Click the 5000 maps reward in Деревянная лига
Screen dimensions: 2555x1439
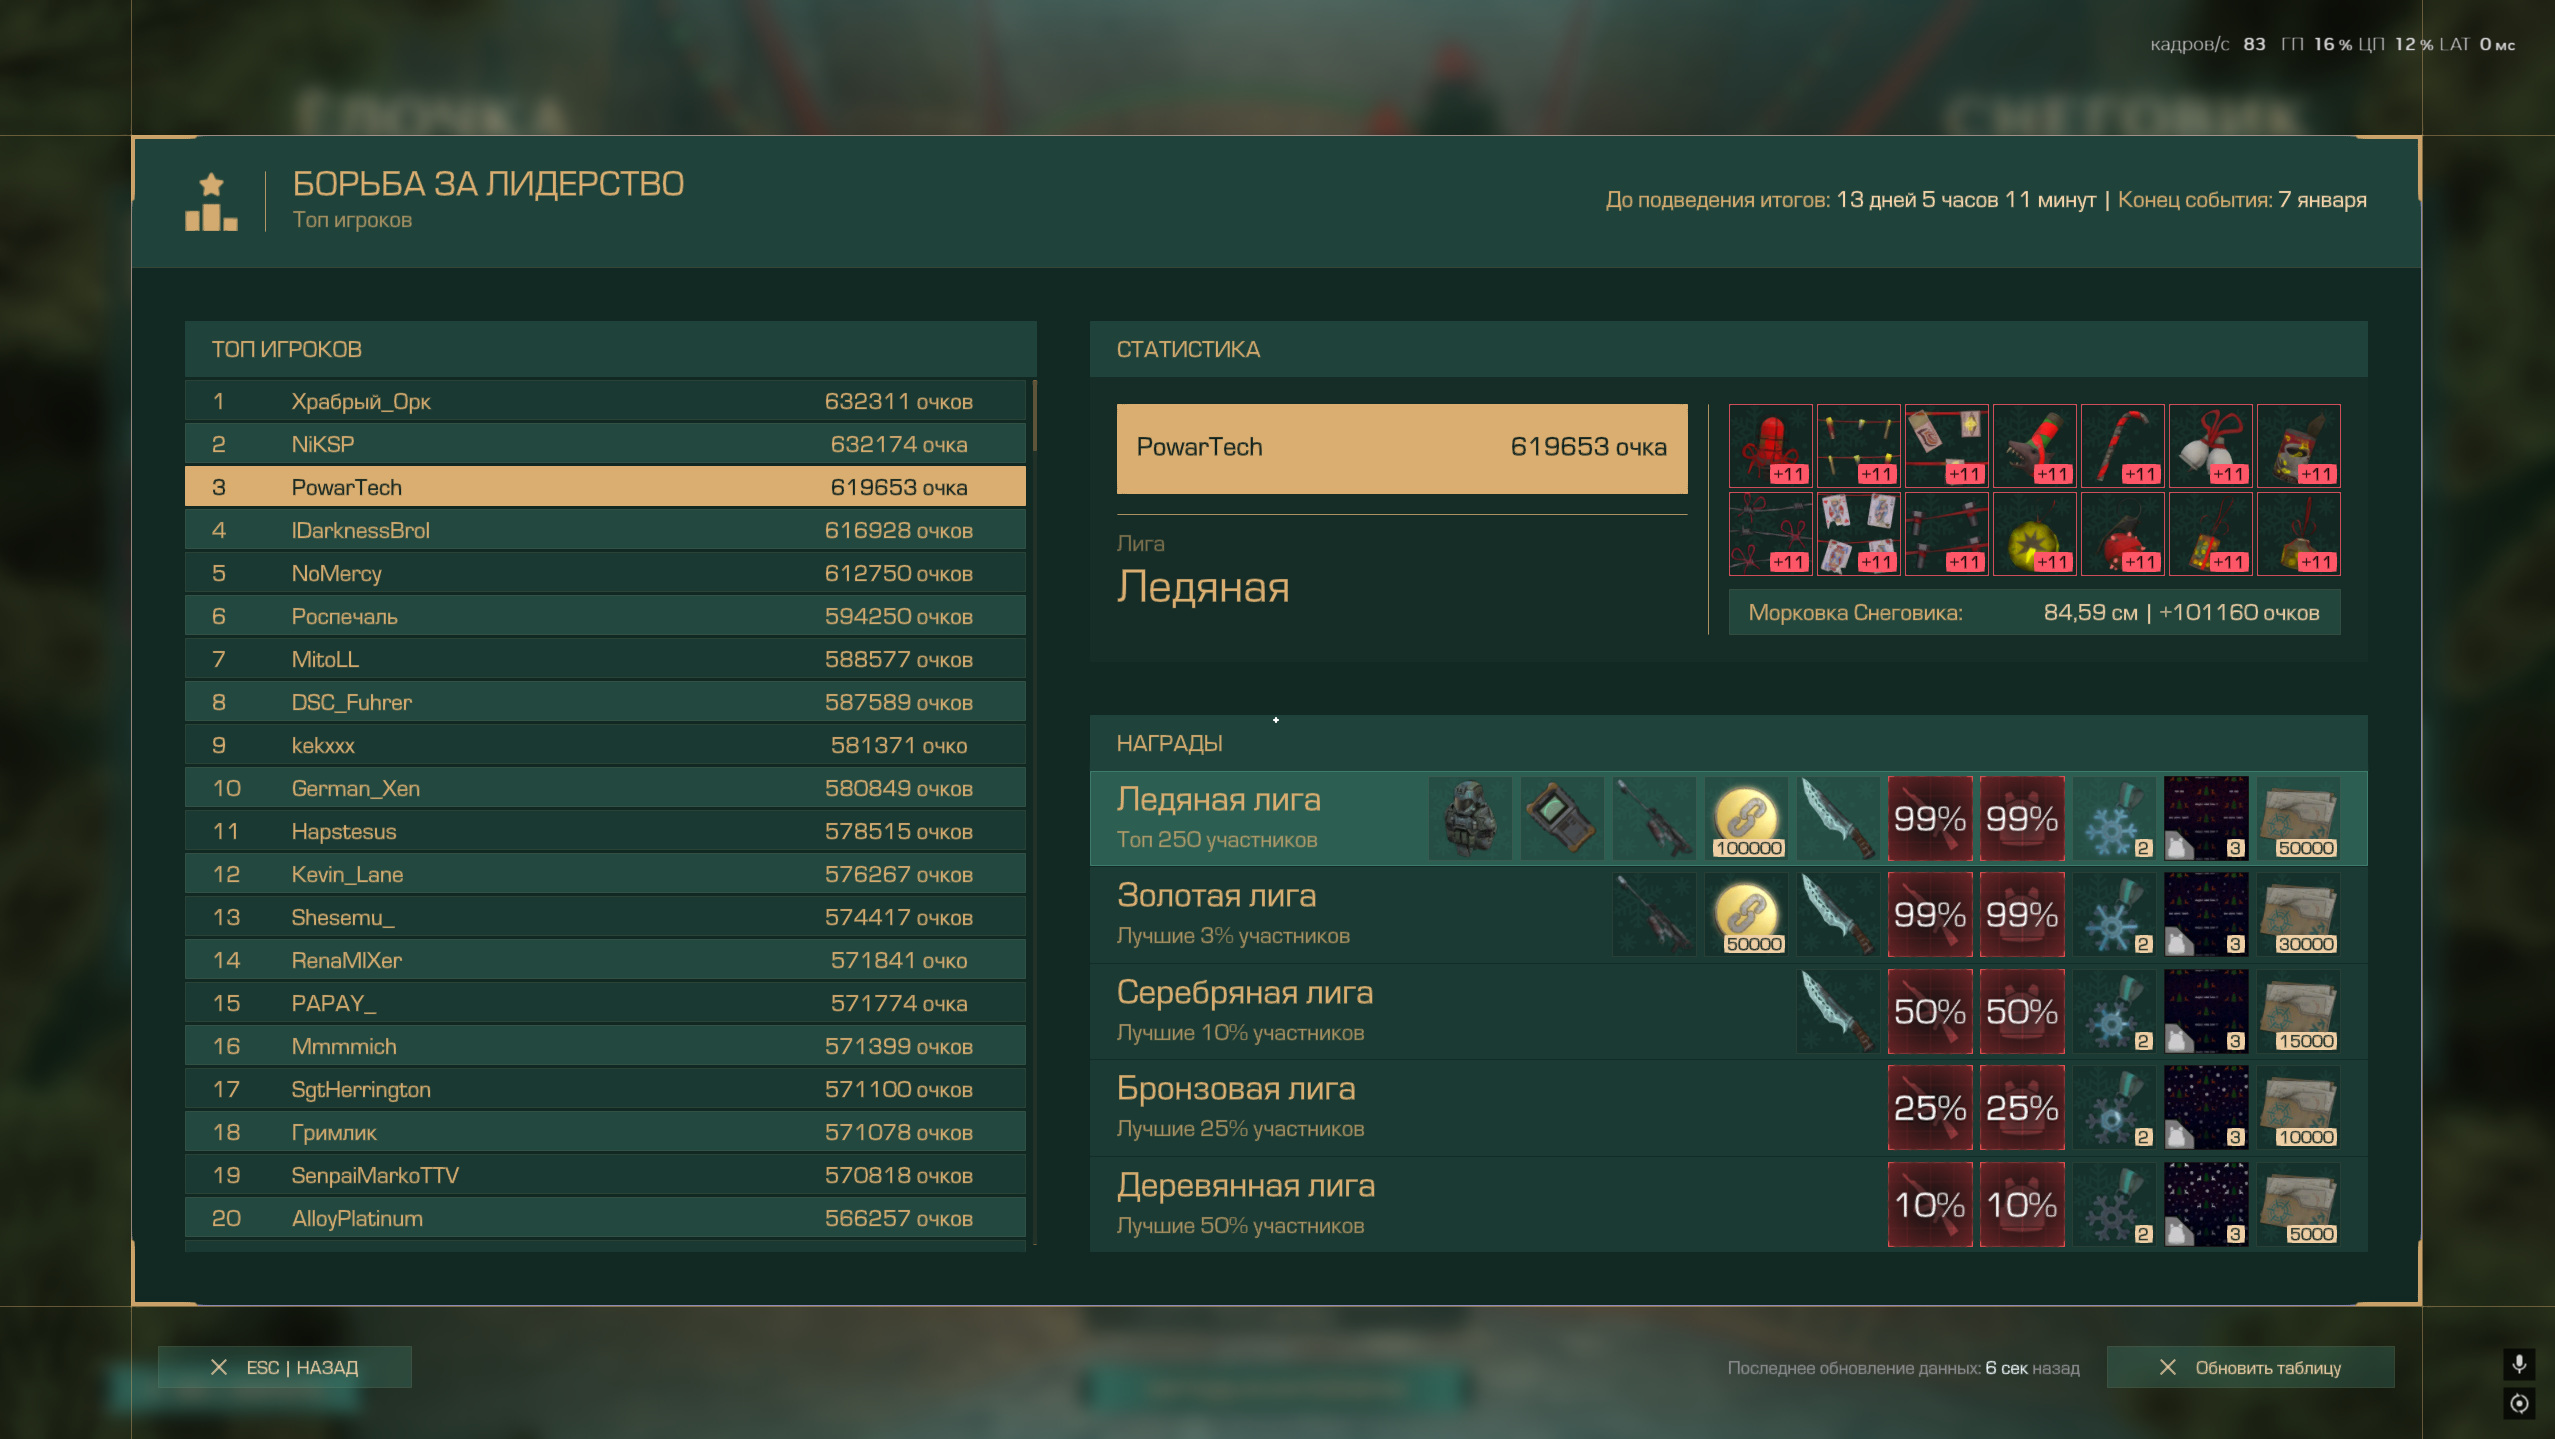tap(2298, 1204)
